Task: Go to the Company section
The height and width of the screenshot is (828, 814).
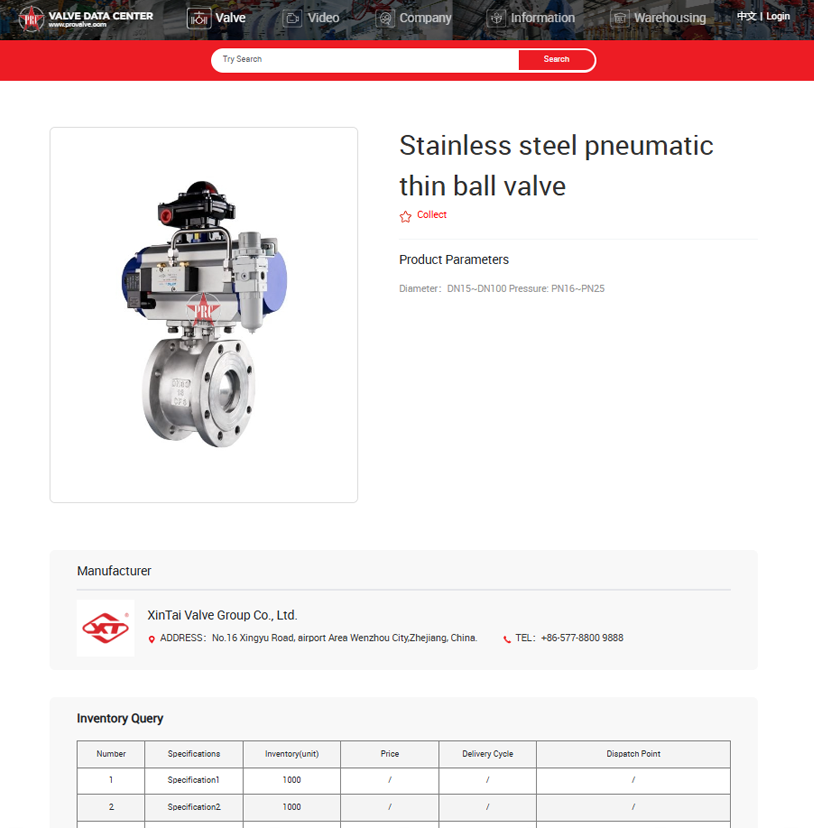Action: [x=425, y=18]
